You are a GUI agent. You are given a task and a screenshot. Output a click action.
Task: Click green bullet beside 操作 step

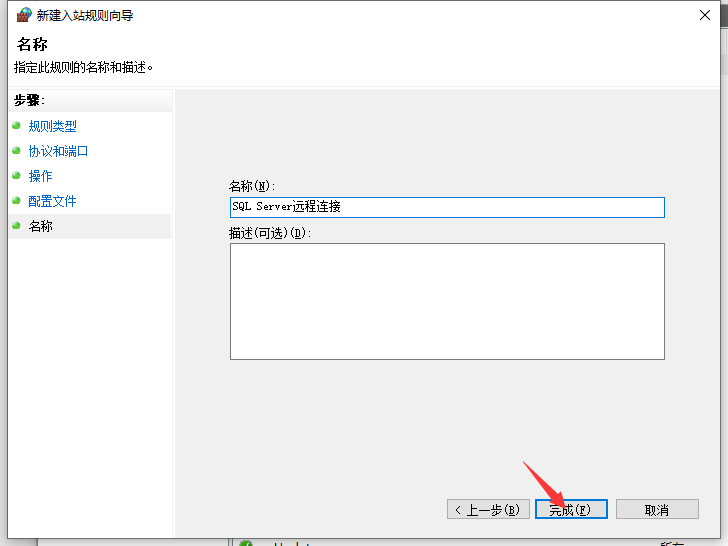coord(16,176)
